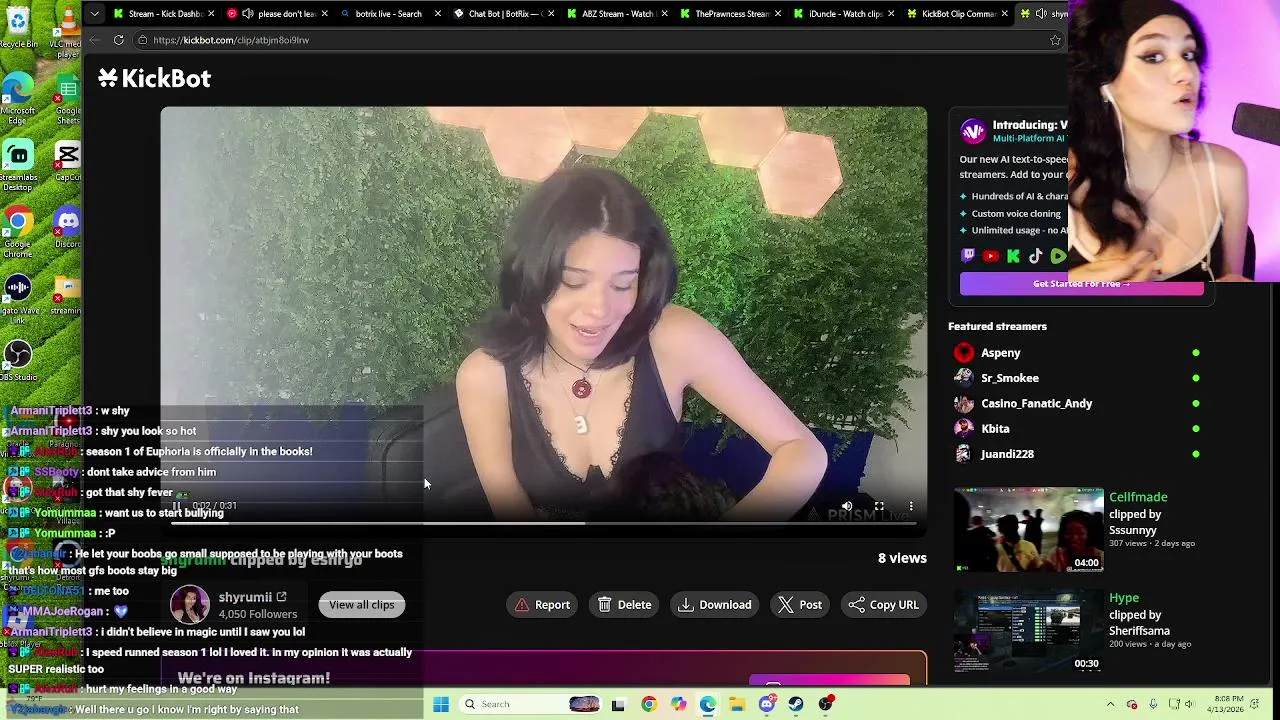Open the Hype clip thumbnail
Screen dimensions: 1280x720
[1028, 631]
